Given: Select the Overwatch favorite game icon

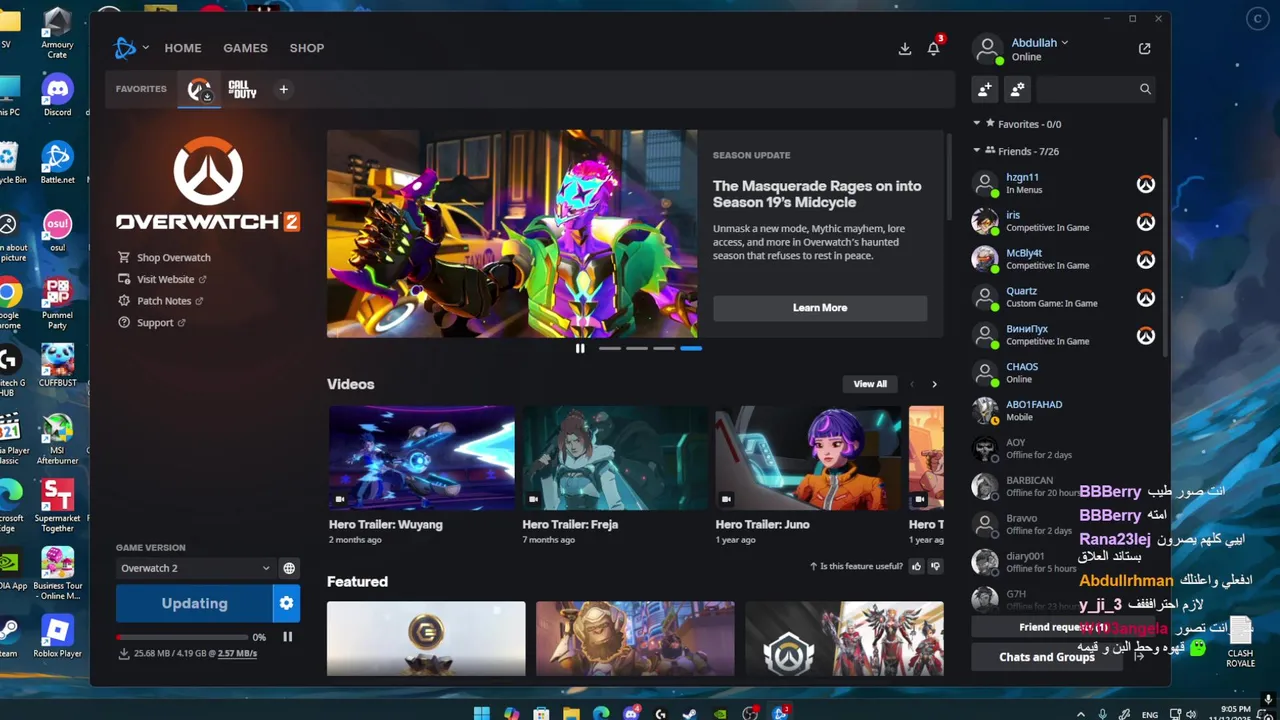Looking at the screenshot, I should [200, 89].
